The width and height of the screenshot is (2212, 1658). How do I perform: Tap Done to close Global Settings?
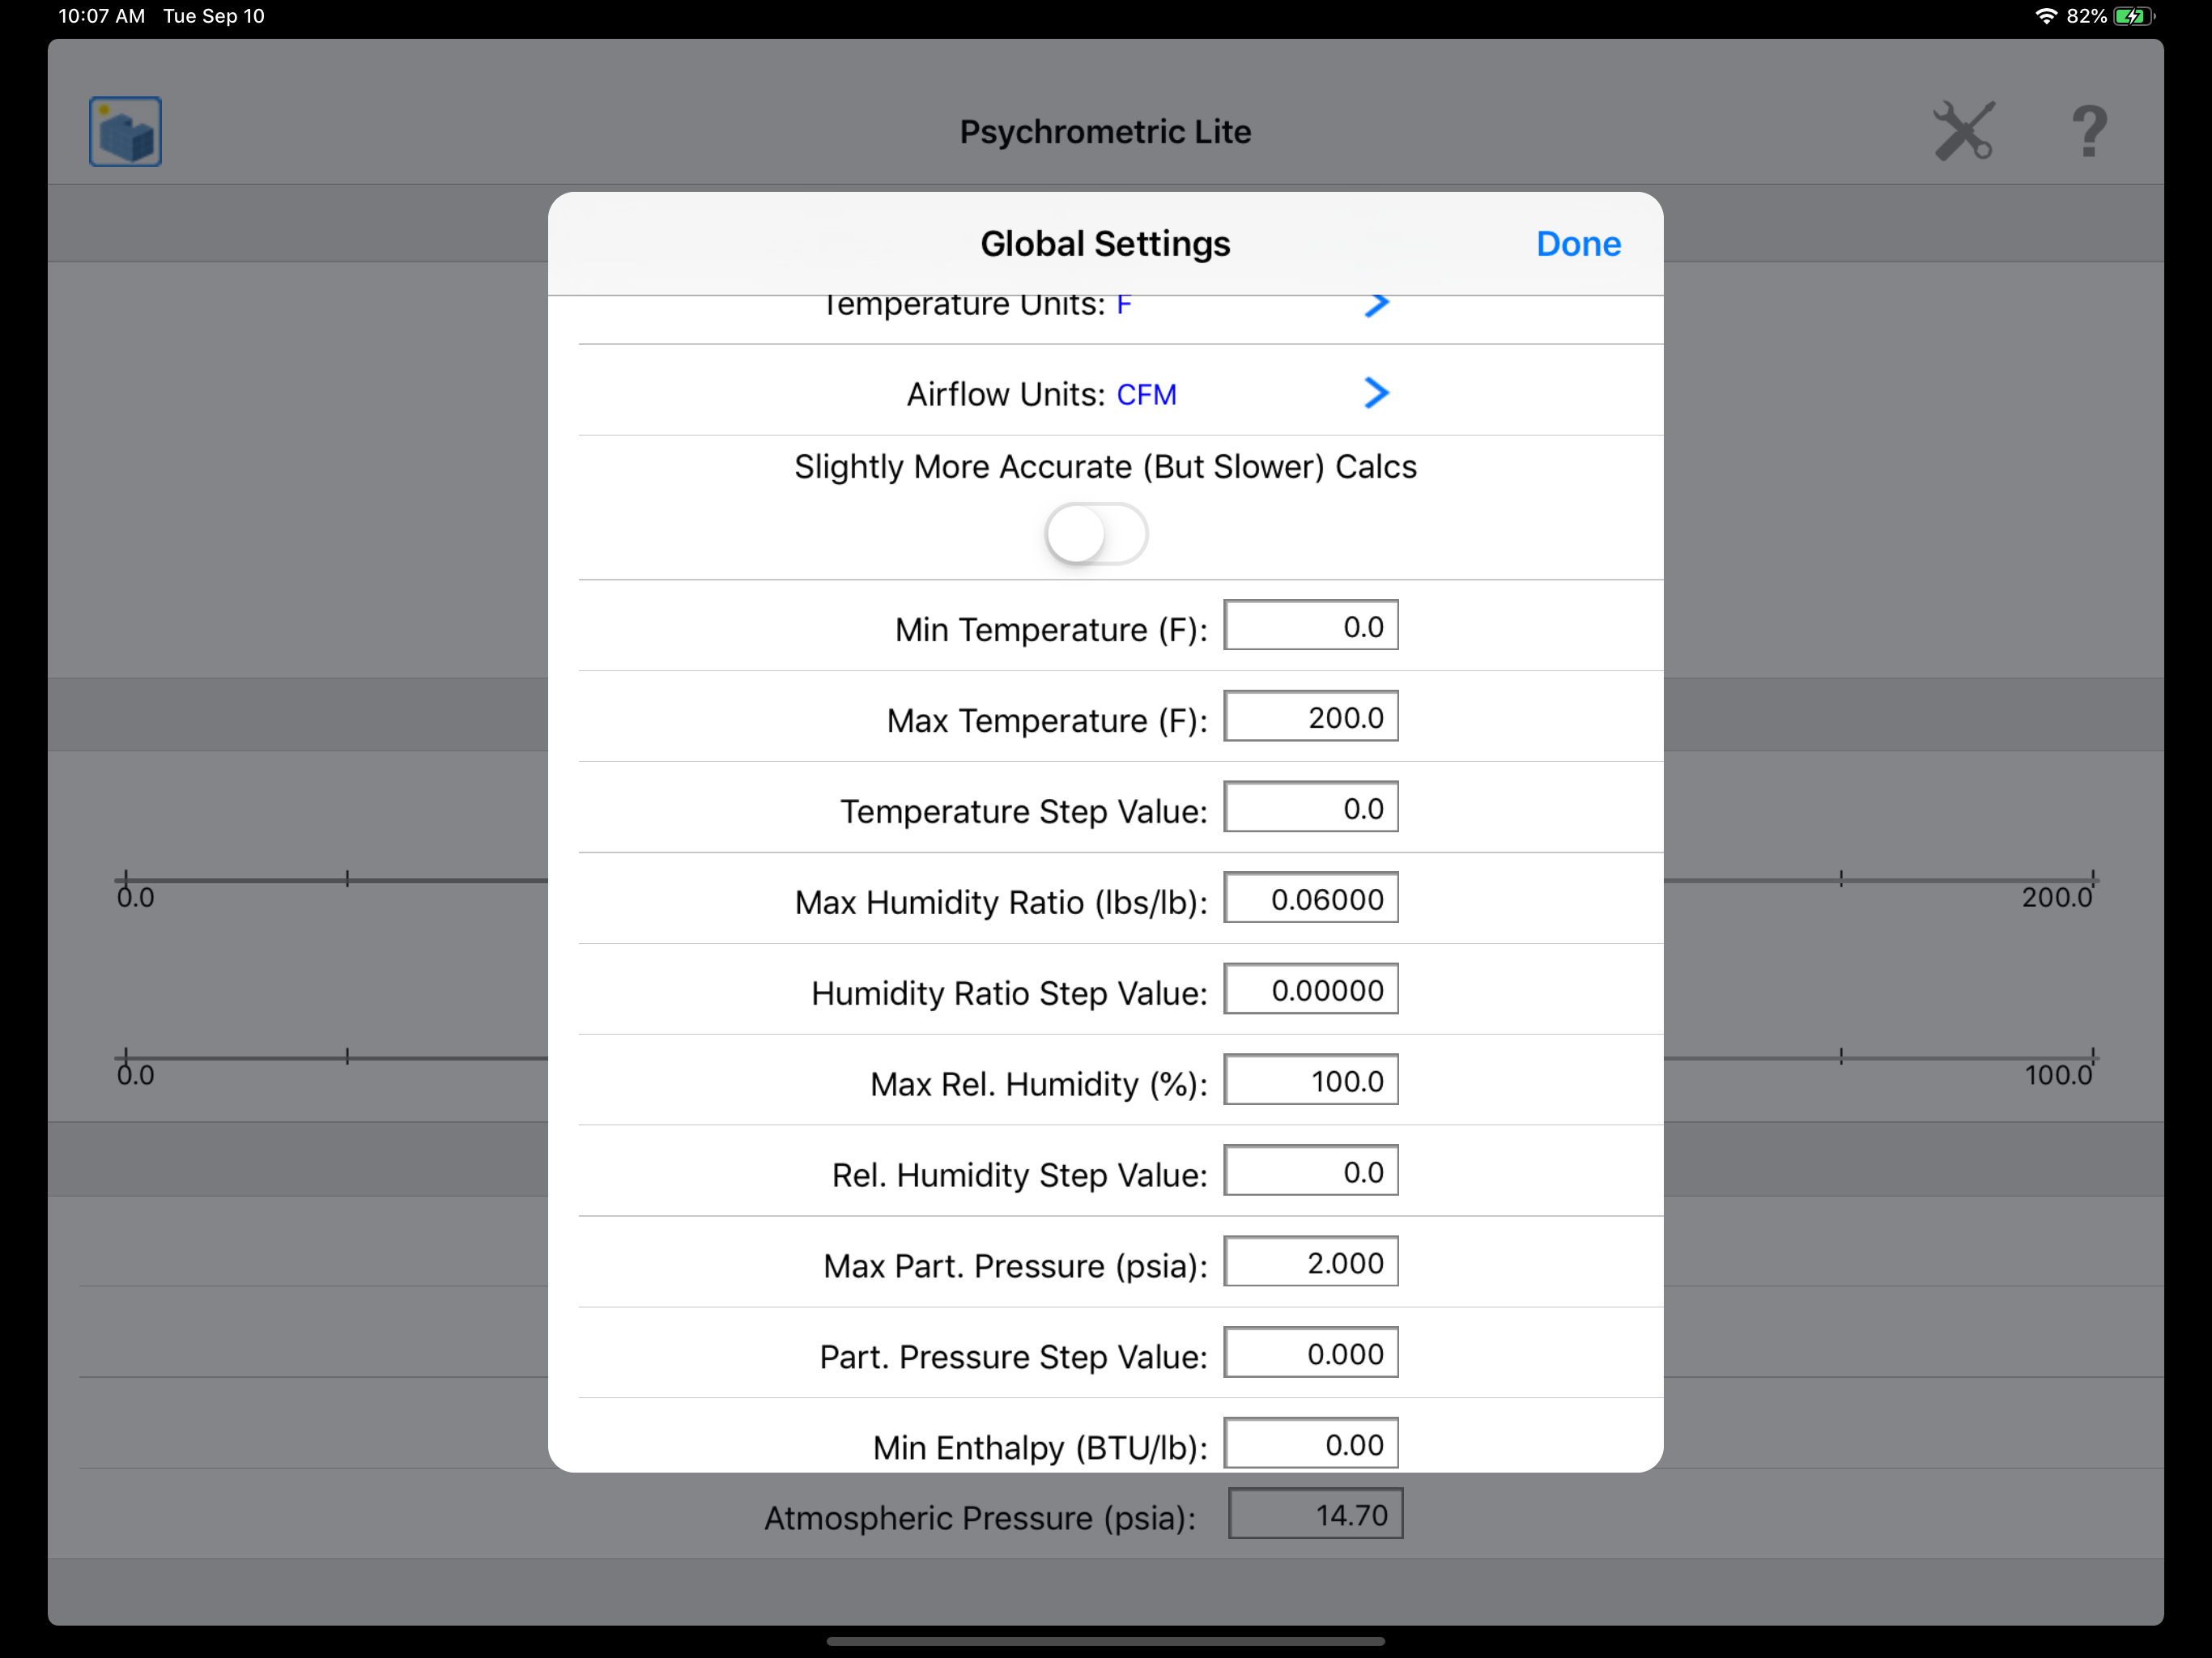tap(1578, 244)
